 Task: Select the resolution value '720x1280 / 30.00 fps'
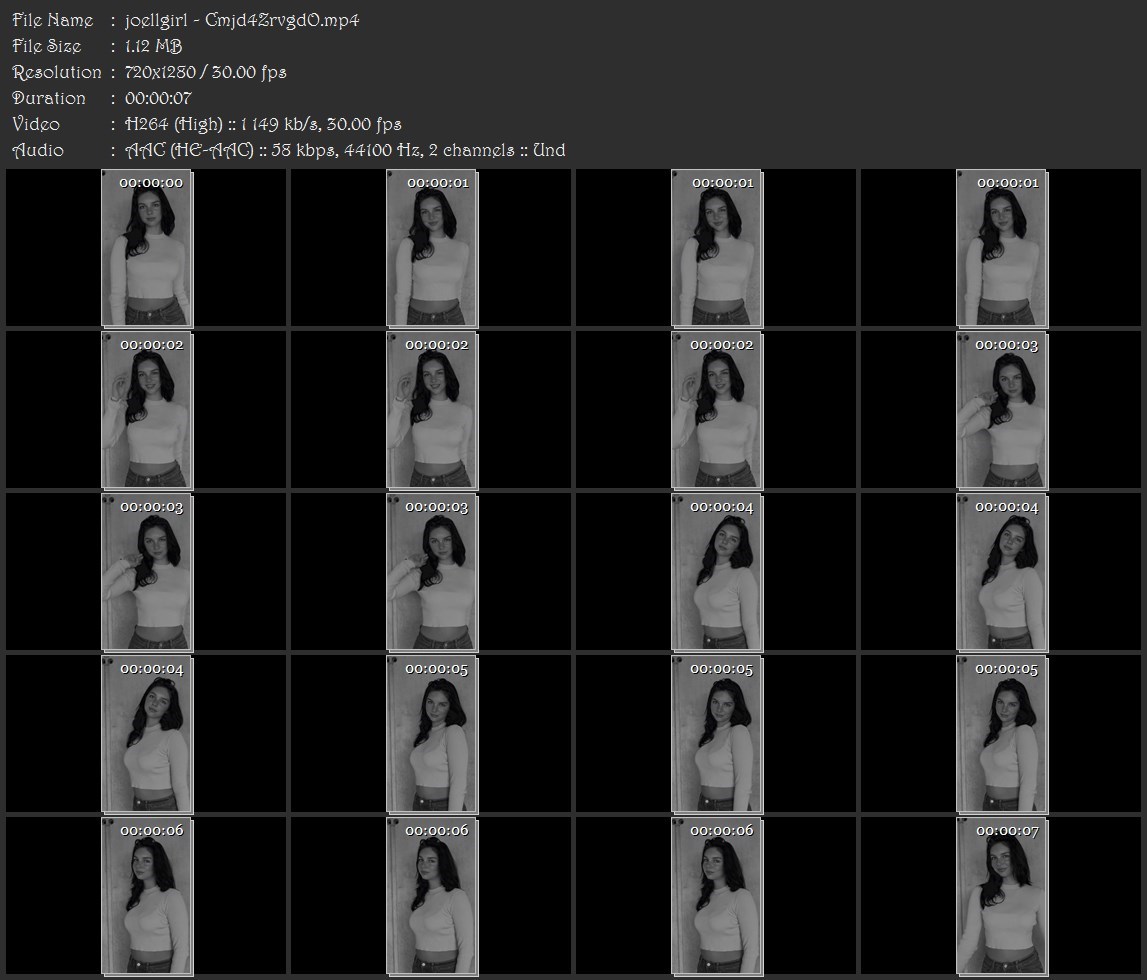tap(206, 72)
